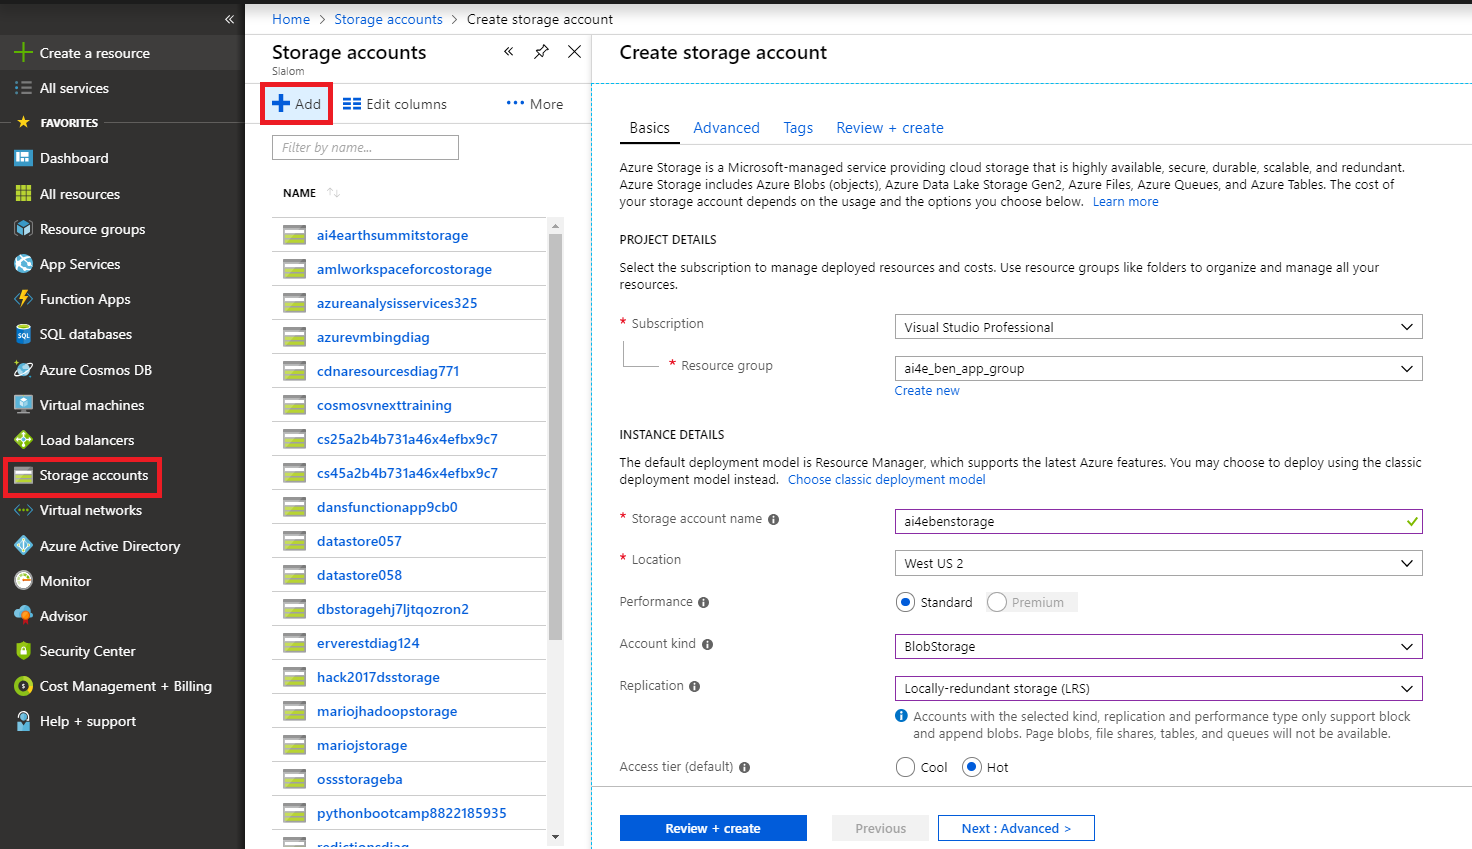Open the Replication dropdown
This screenshot has width=1472, height=849.
pos(1158,688)
